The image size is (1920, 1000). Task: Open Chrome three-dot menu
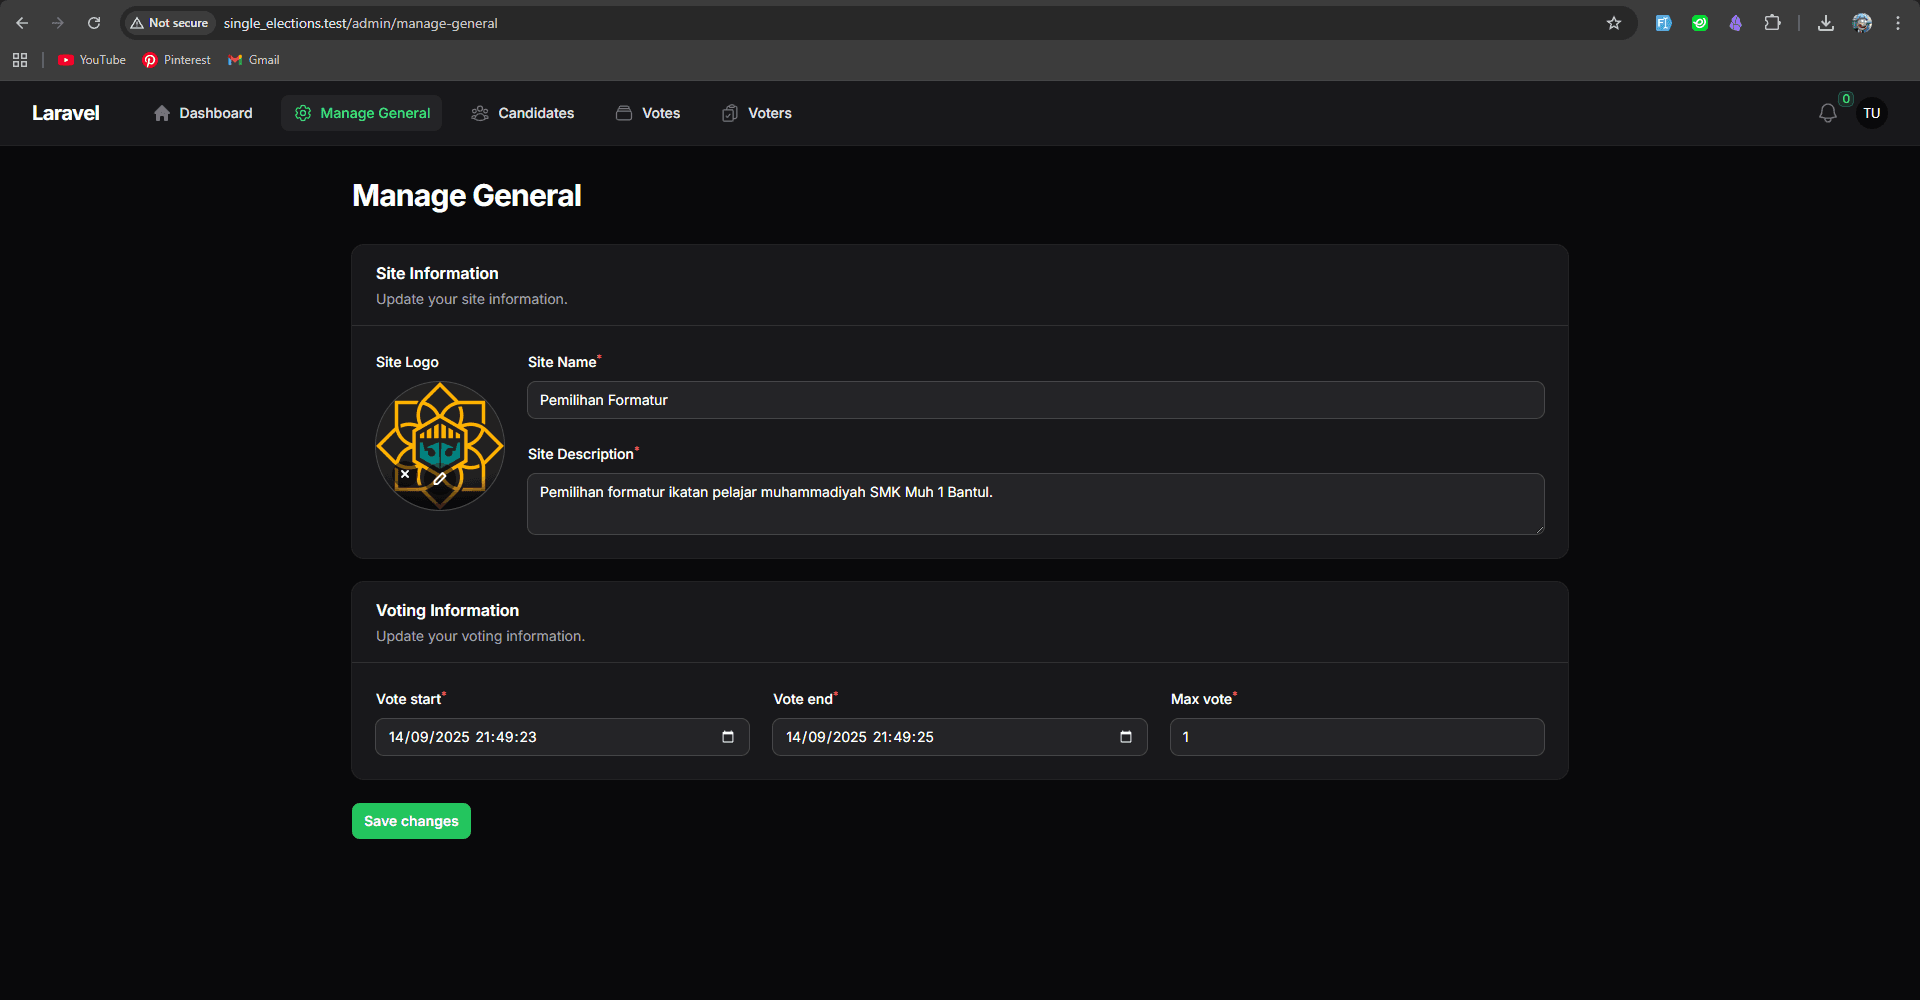1897,23
